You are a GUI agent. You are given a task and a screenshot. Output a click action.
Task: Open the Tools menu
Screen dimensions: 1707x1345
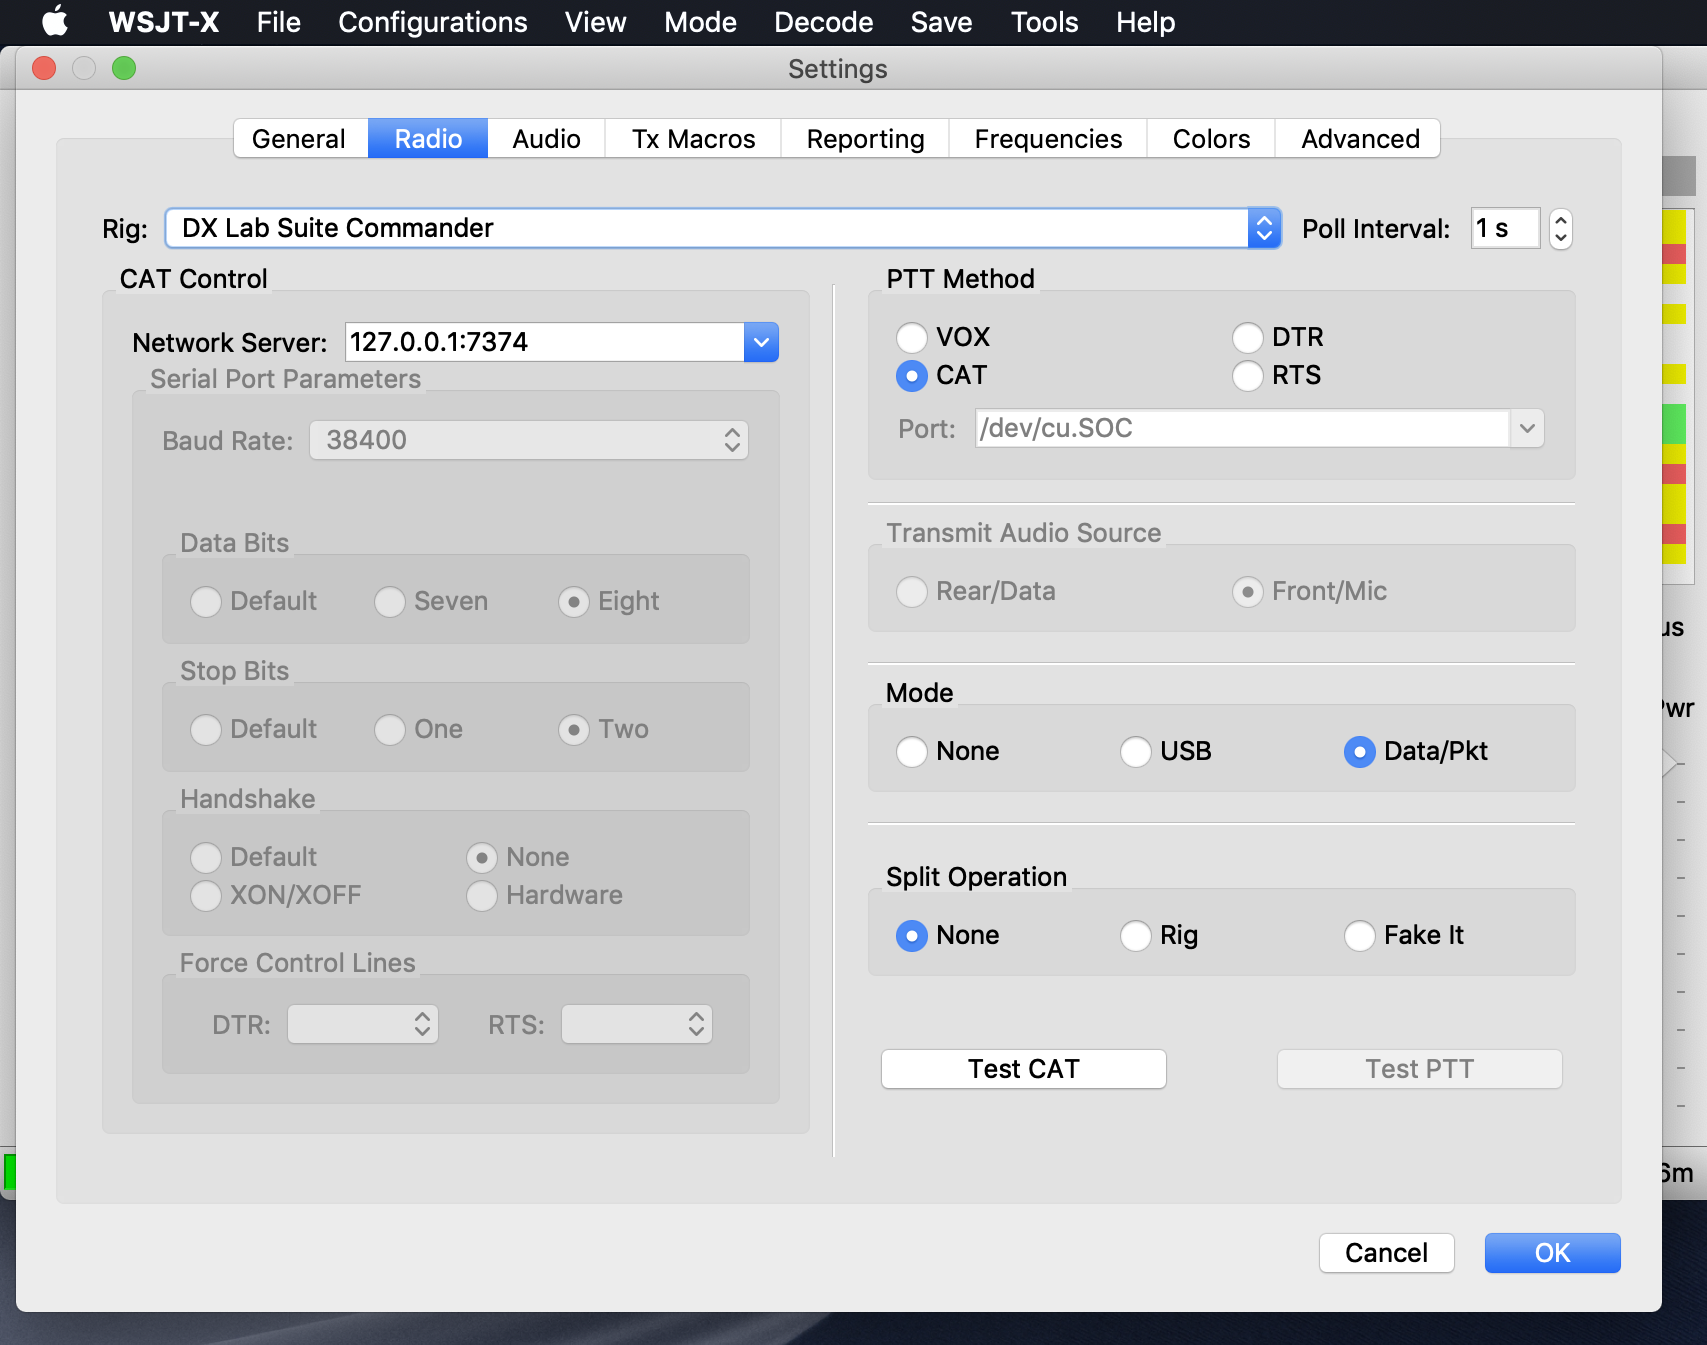pyautogui.click(x=1045, y=22)
